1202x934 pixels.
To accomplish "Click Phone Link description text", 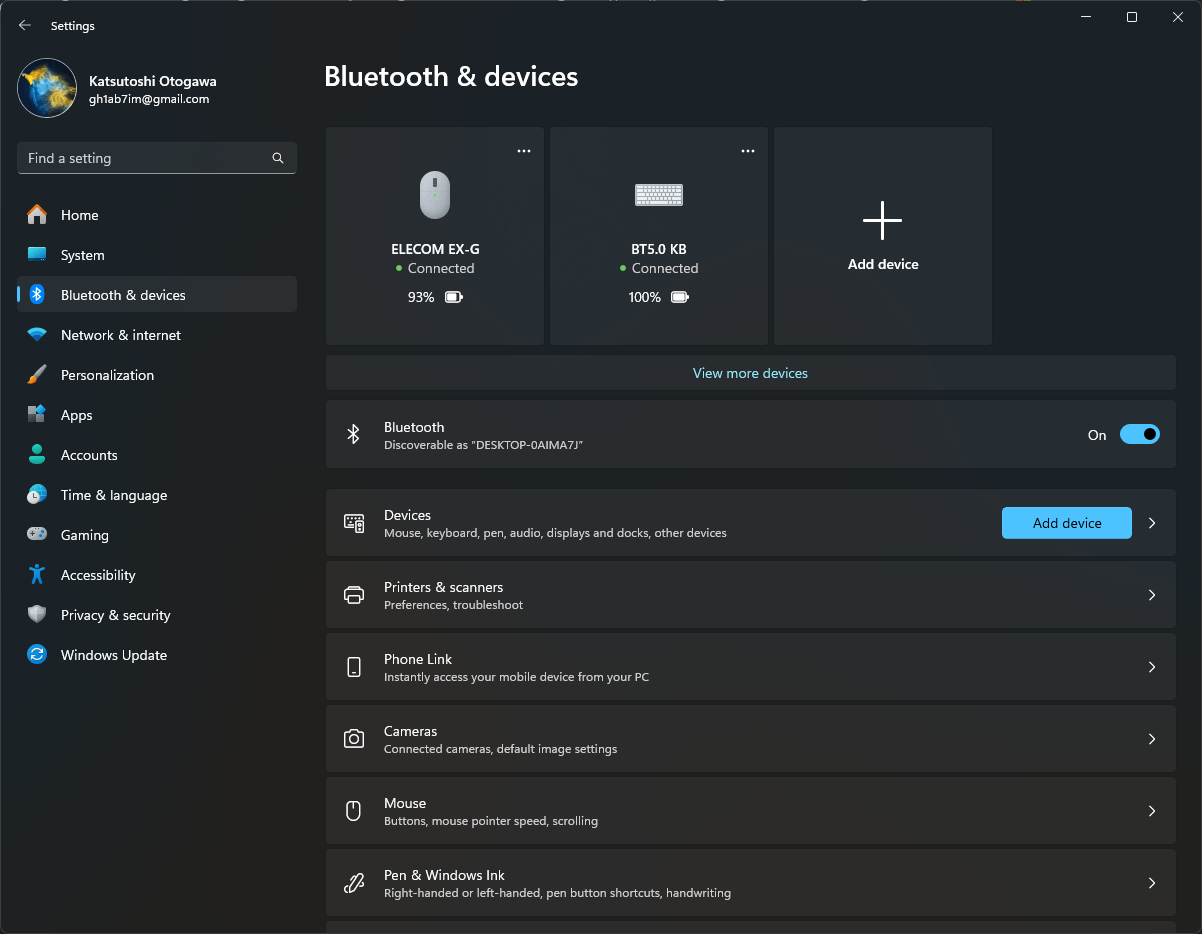I will pos(516,677).
